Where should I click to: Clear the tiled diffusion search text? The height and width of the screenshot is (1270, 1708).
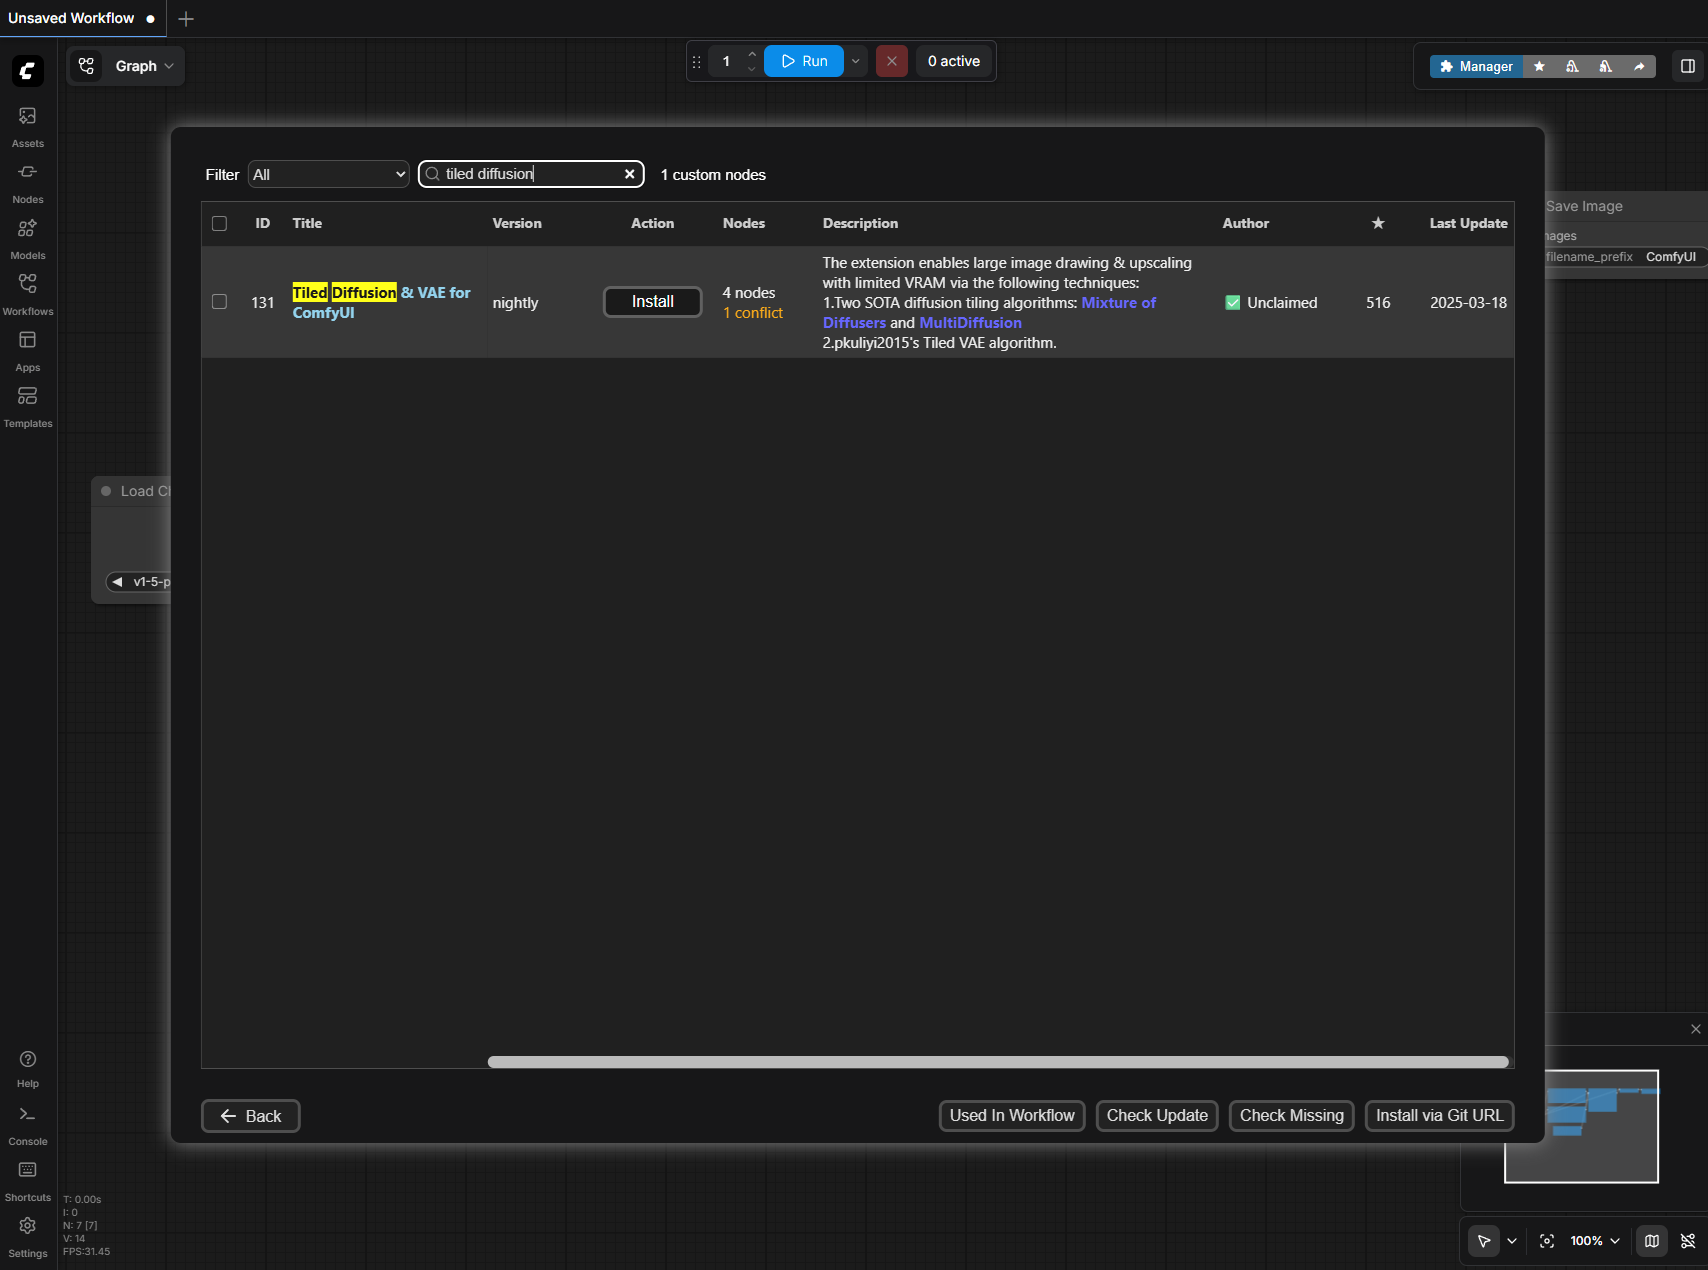coord(630,174)
